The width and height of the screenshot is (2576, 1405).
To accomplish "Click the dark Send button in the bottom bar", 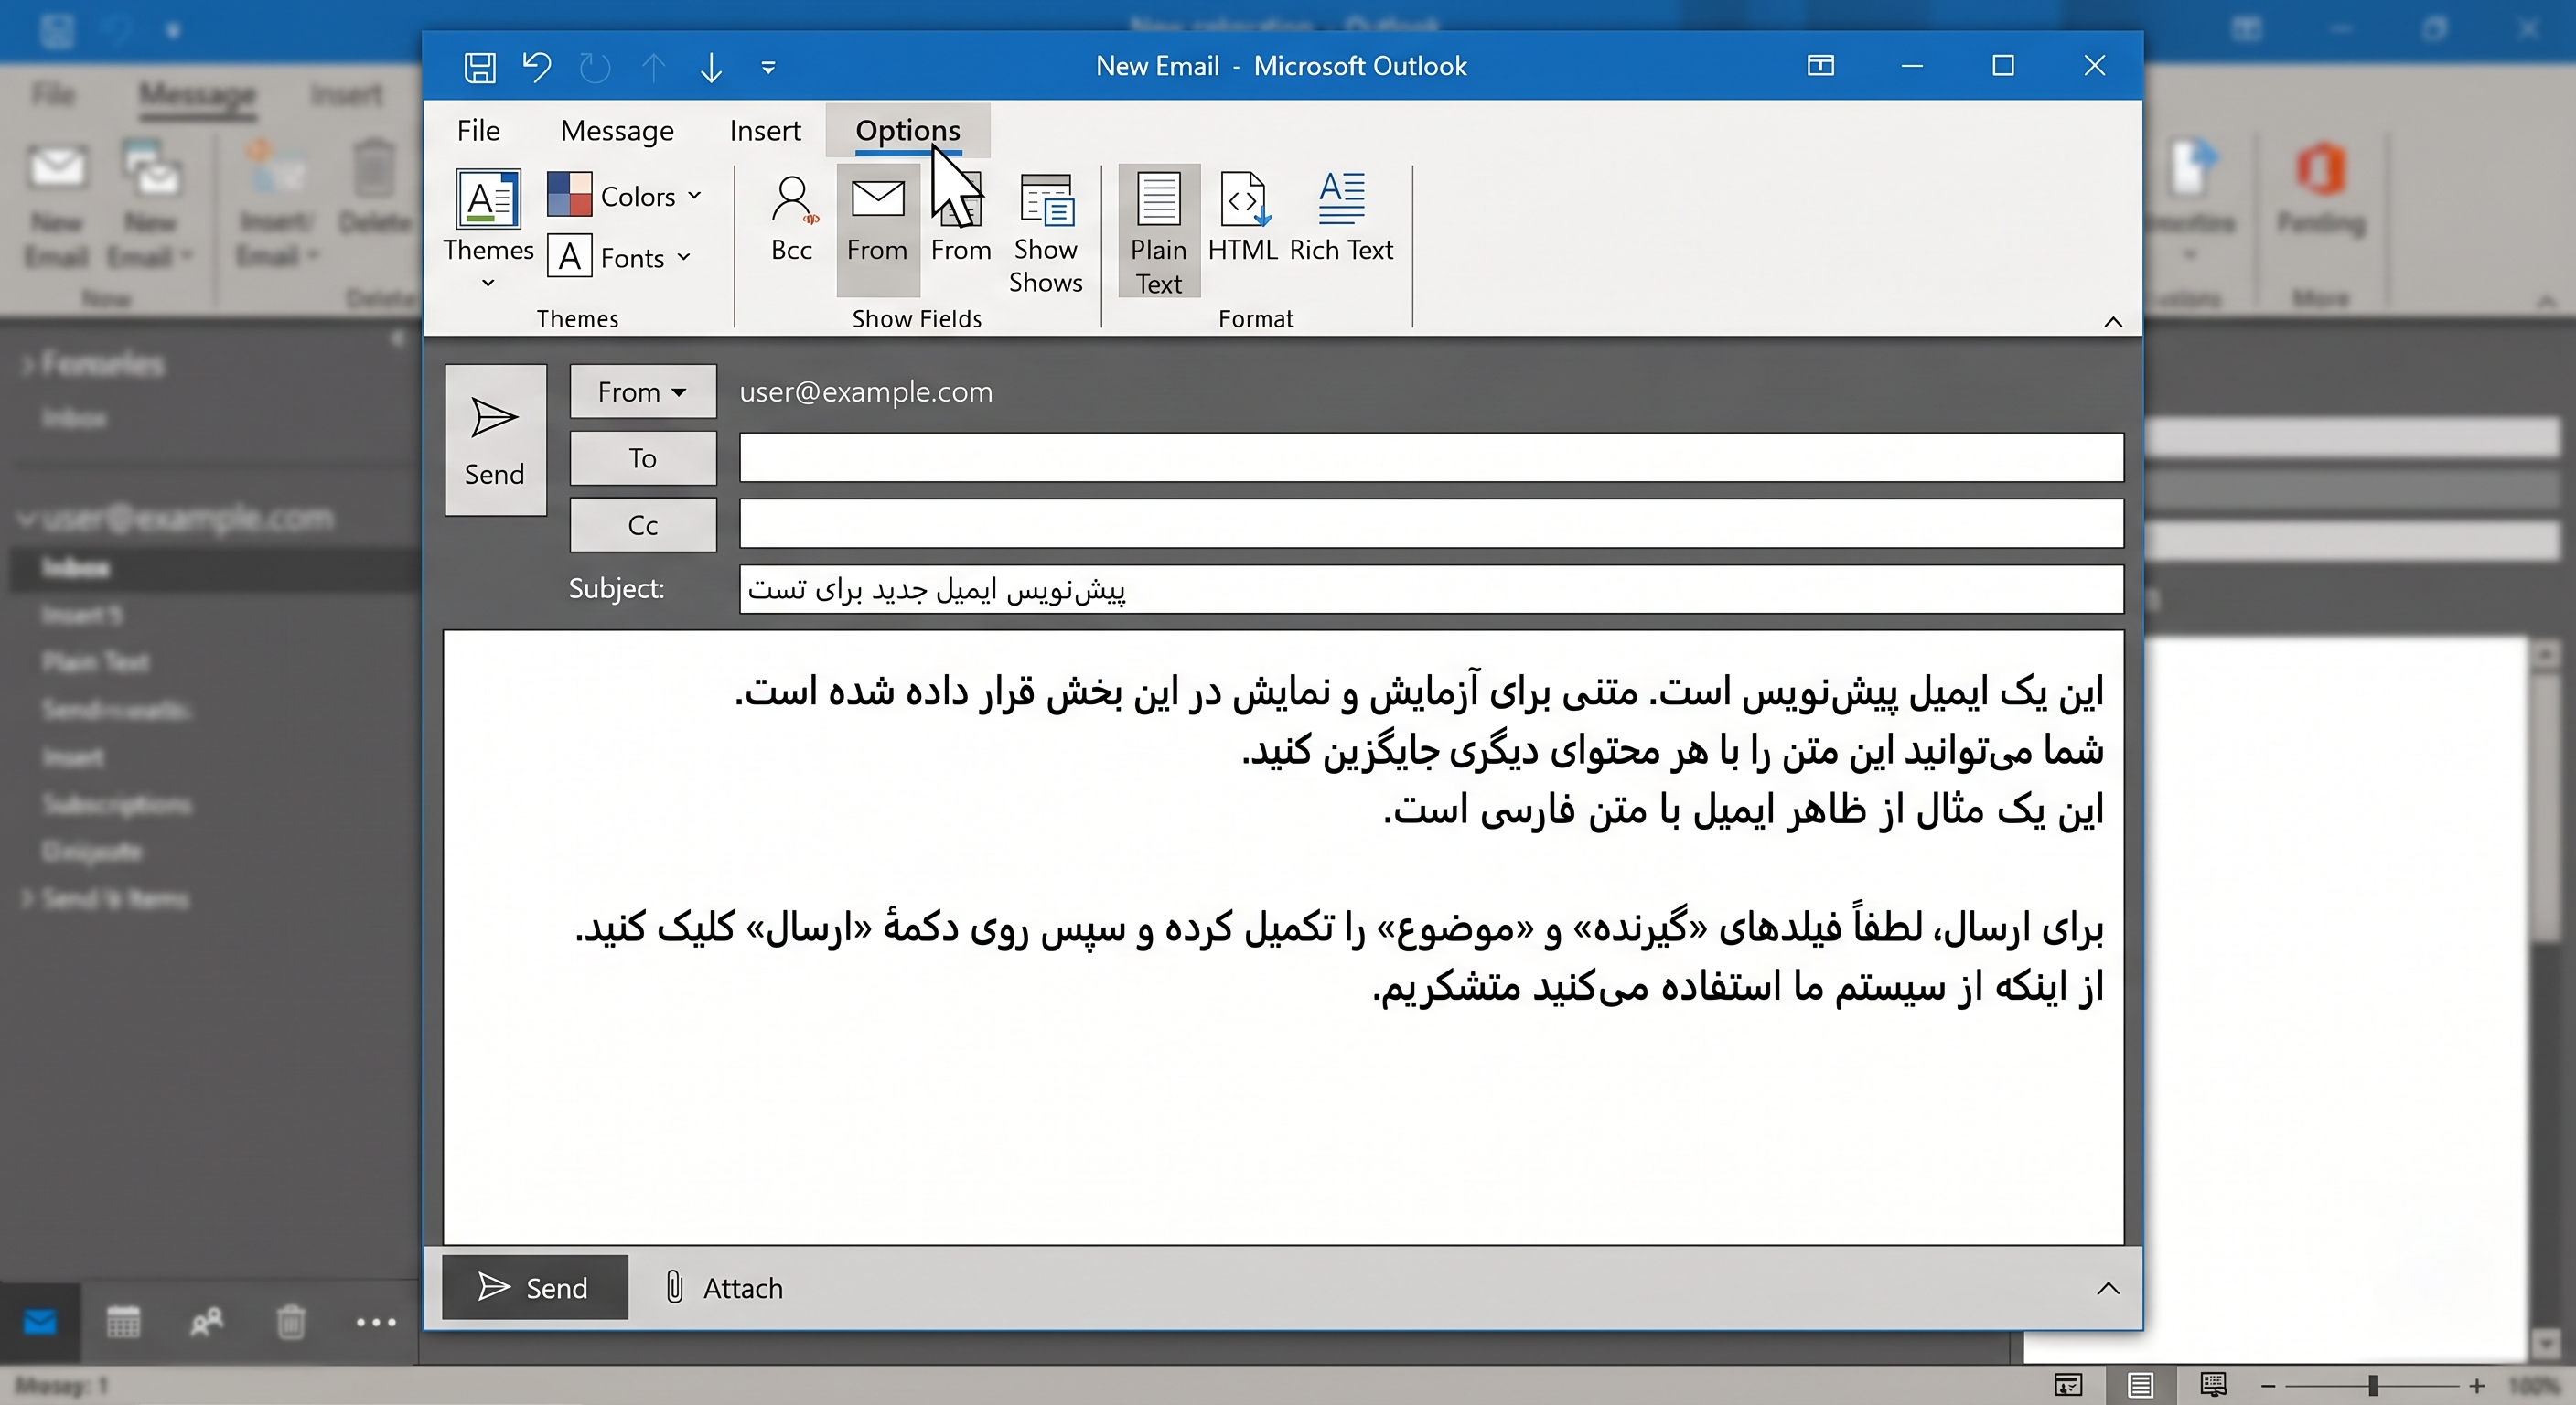I will click(x=535, y=1287).
